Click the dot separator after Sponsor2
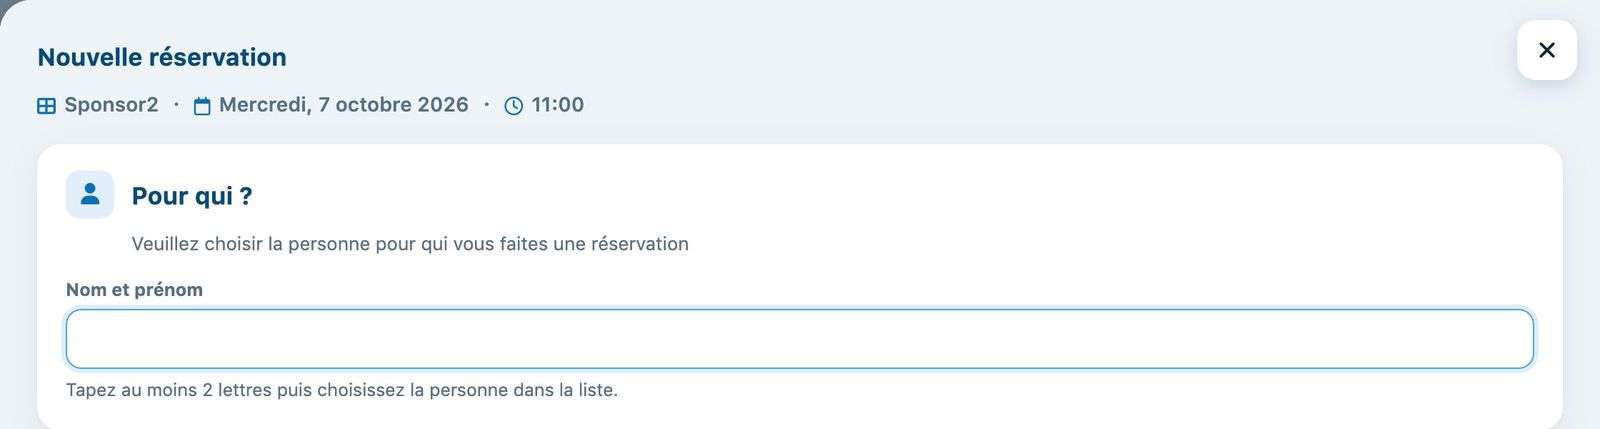Image resolution: width=1600 pixels, height=429 pixels. 176,105
